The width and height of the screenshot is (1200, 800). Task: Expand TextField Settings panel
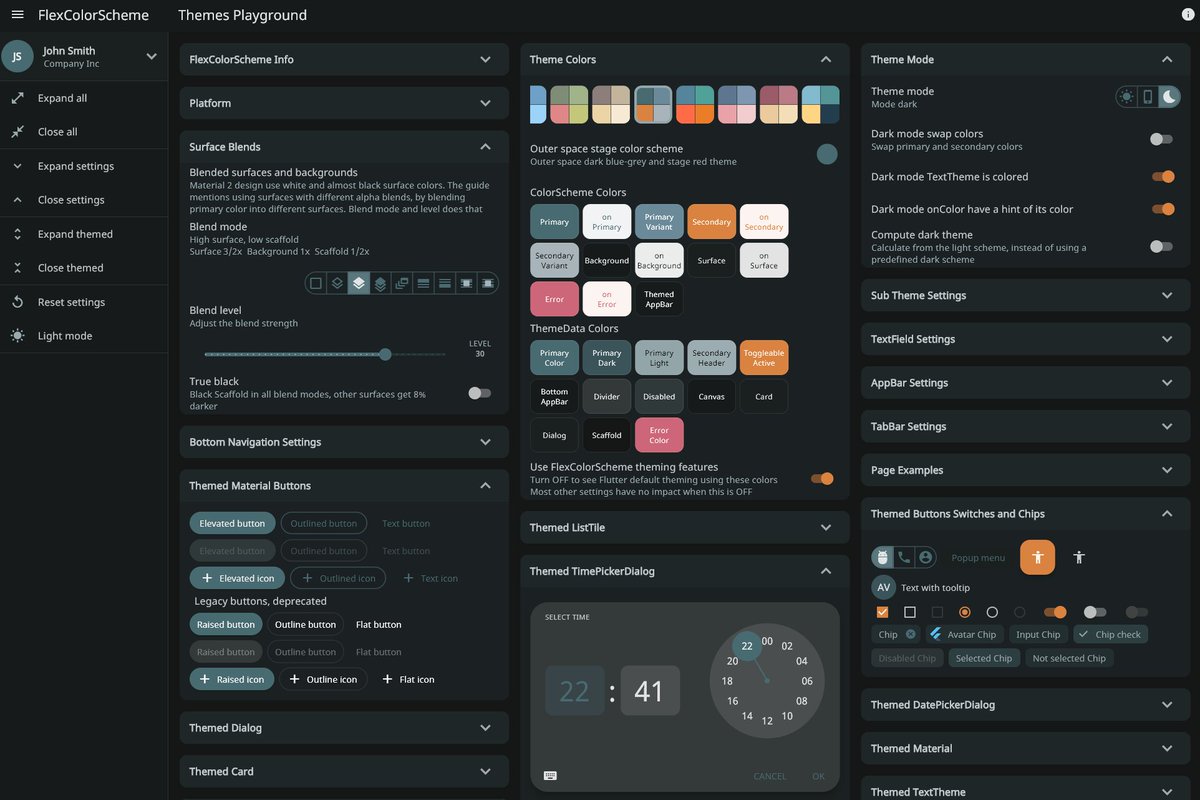pos(1025,339)
